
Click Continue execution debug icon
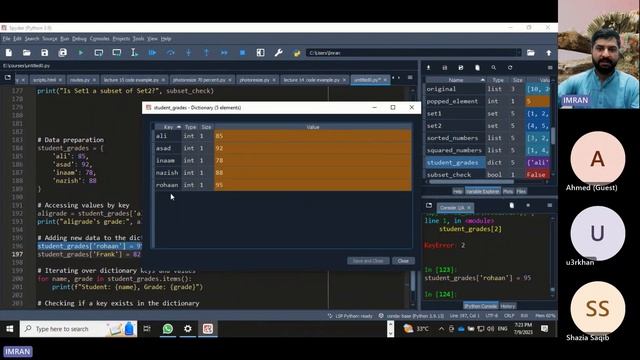(224, 53)
